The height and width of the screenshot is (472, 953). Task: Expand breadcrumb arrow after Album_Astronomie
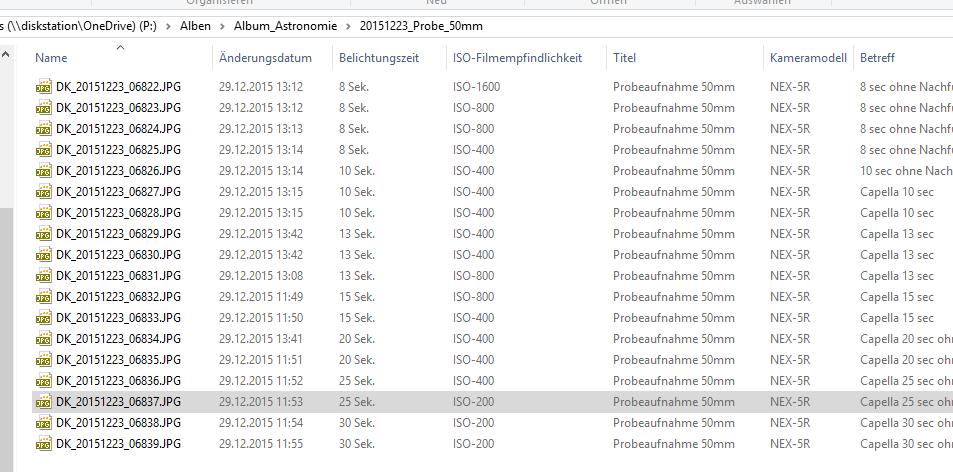(338, 26)
